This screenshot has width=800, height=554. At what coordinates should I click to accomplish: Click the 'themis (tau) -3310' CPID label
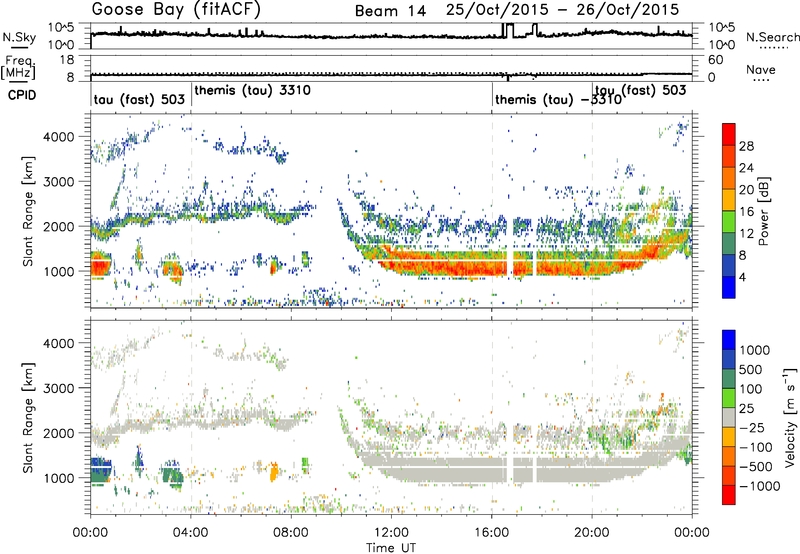[558, 99]
